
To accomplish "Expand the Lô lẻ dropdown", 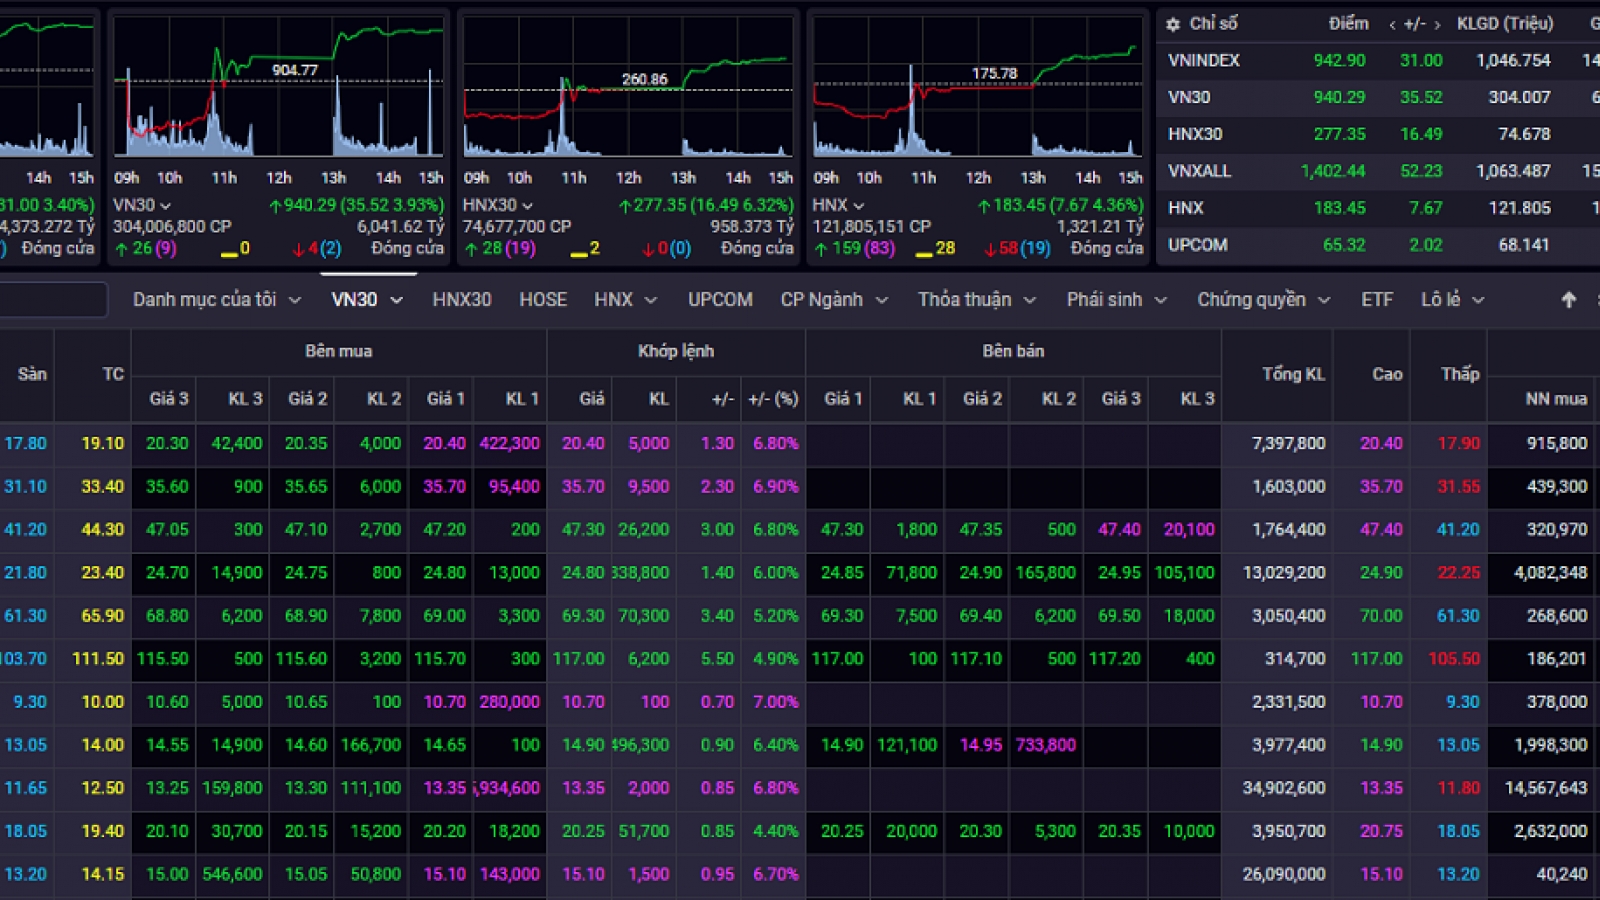I will (x=1478, y=300).
